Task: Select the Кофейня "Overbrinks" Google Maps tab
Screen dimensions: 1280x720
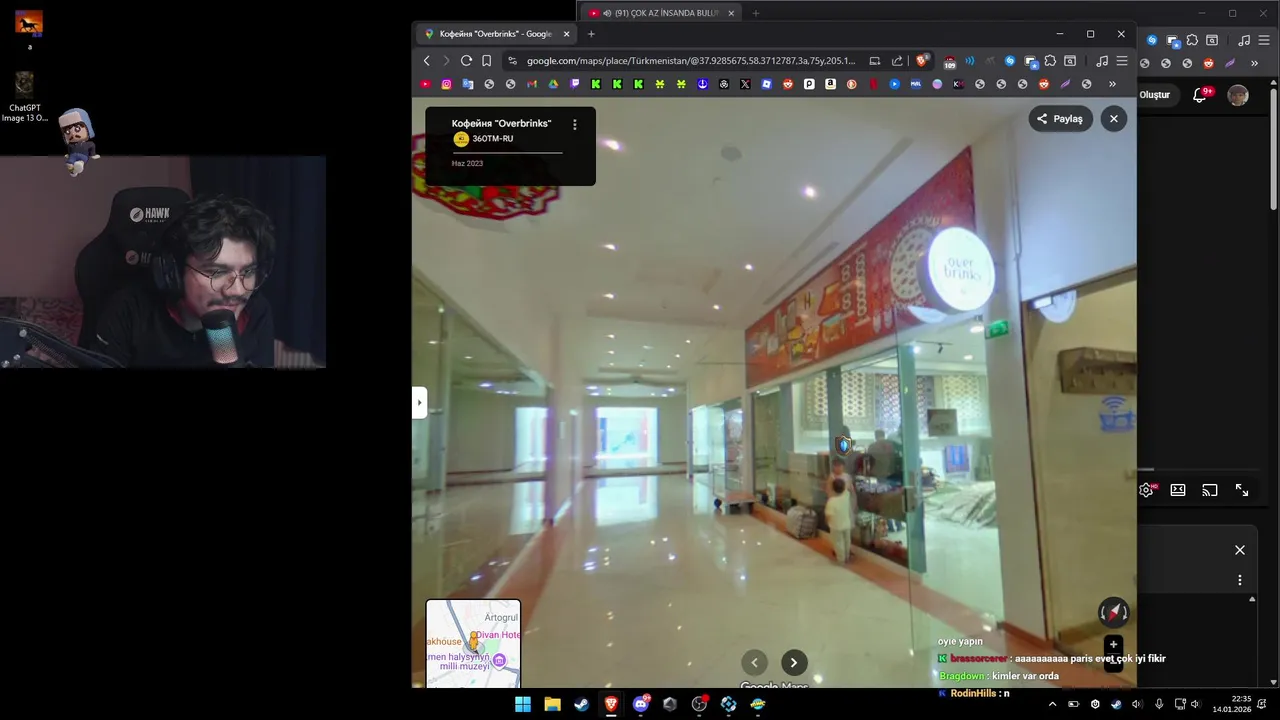Action: 495,34
